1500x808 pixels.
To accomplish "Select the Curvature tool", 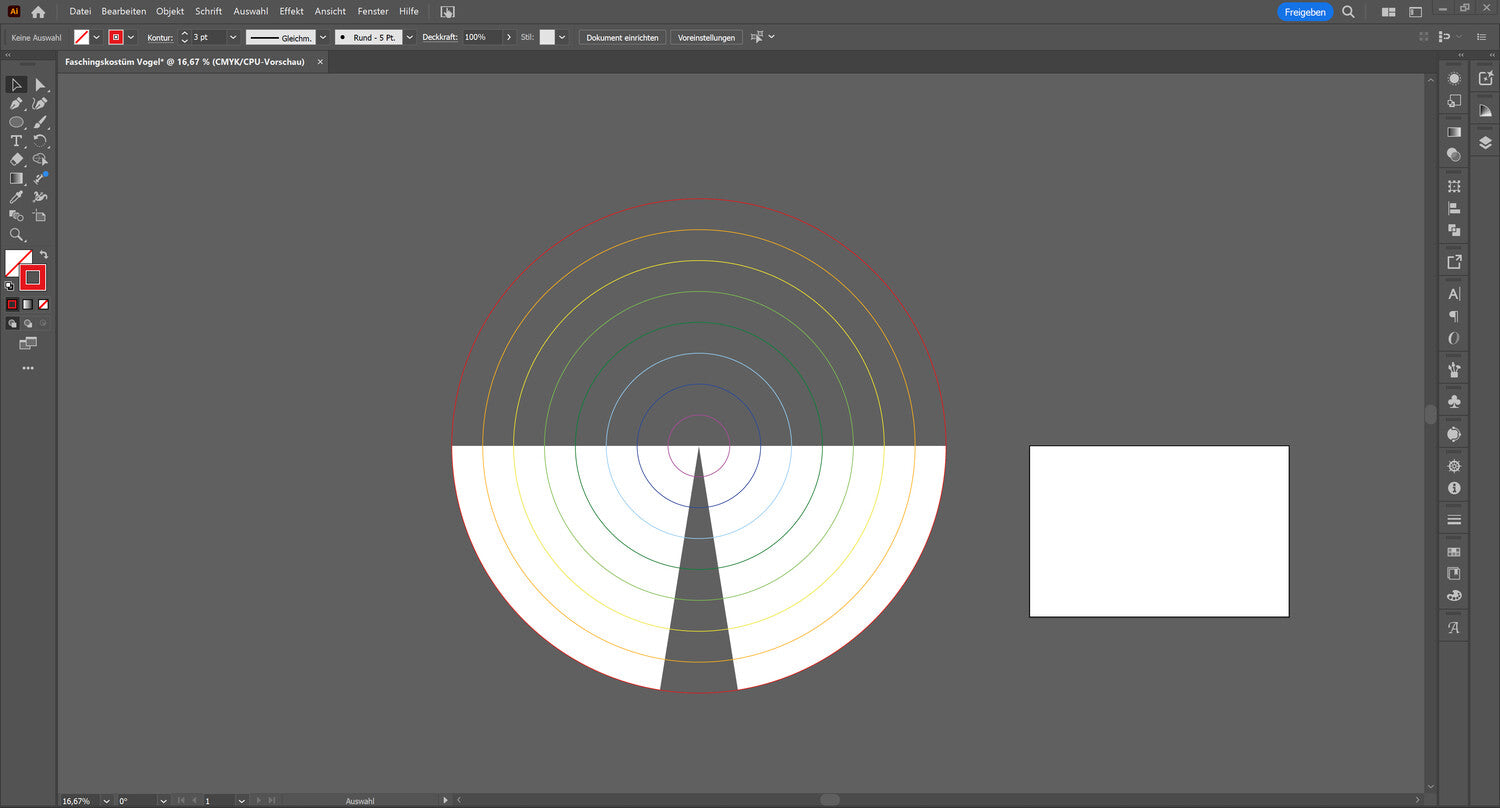I will (40, 104).
